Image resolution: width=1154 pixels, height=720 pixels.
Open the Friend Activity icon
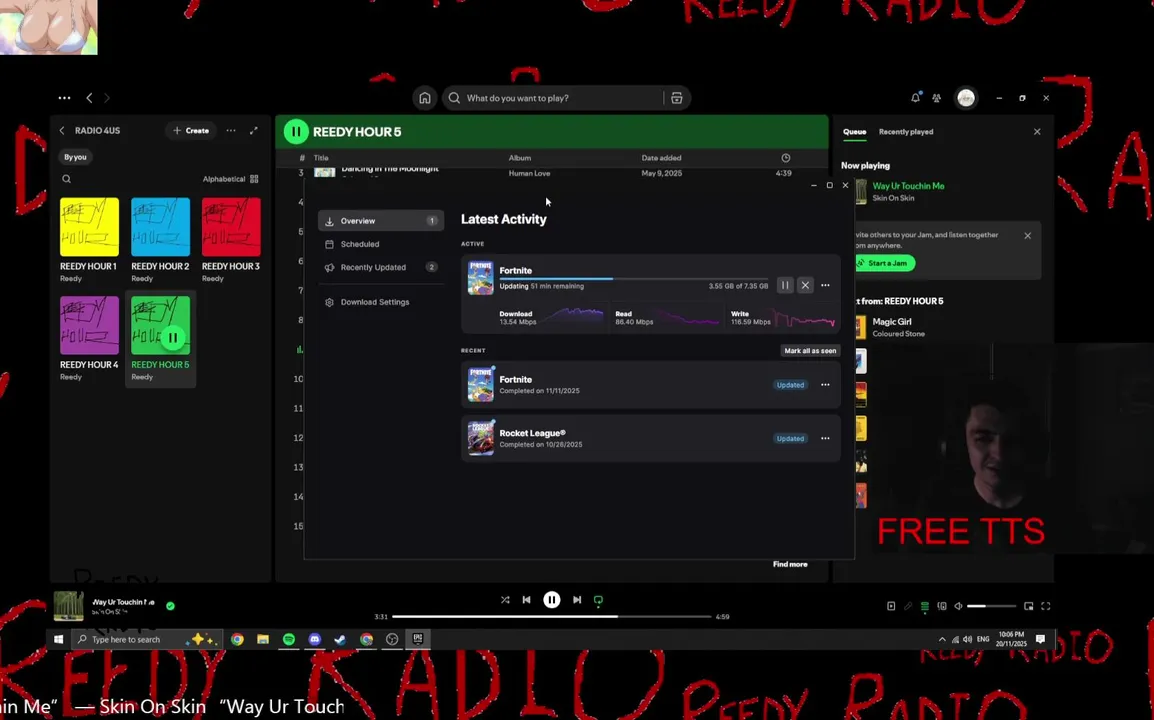pos(936,98)
